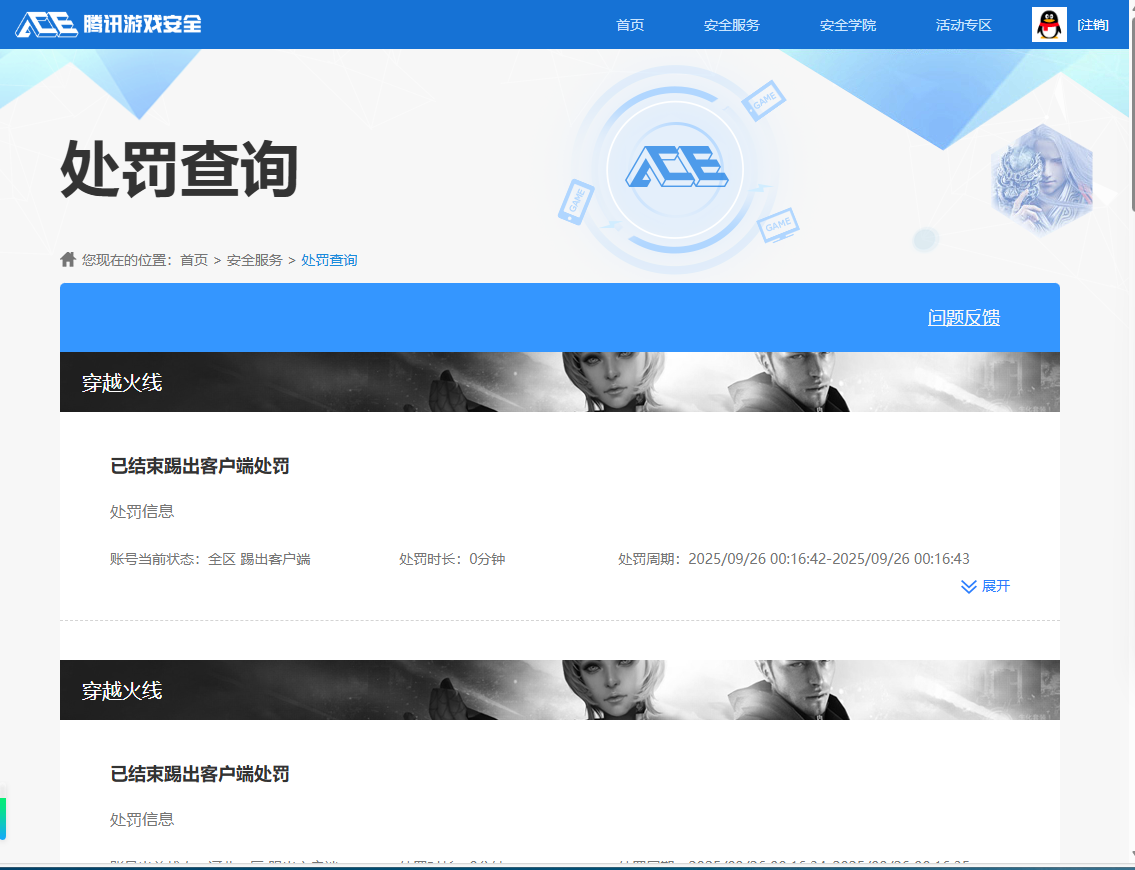This screenshot has height=870, width=1135.
Task: Click the hexagonal character portrait
Action: click(x=1042, y=179)
